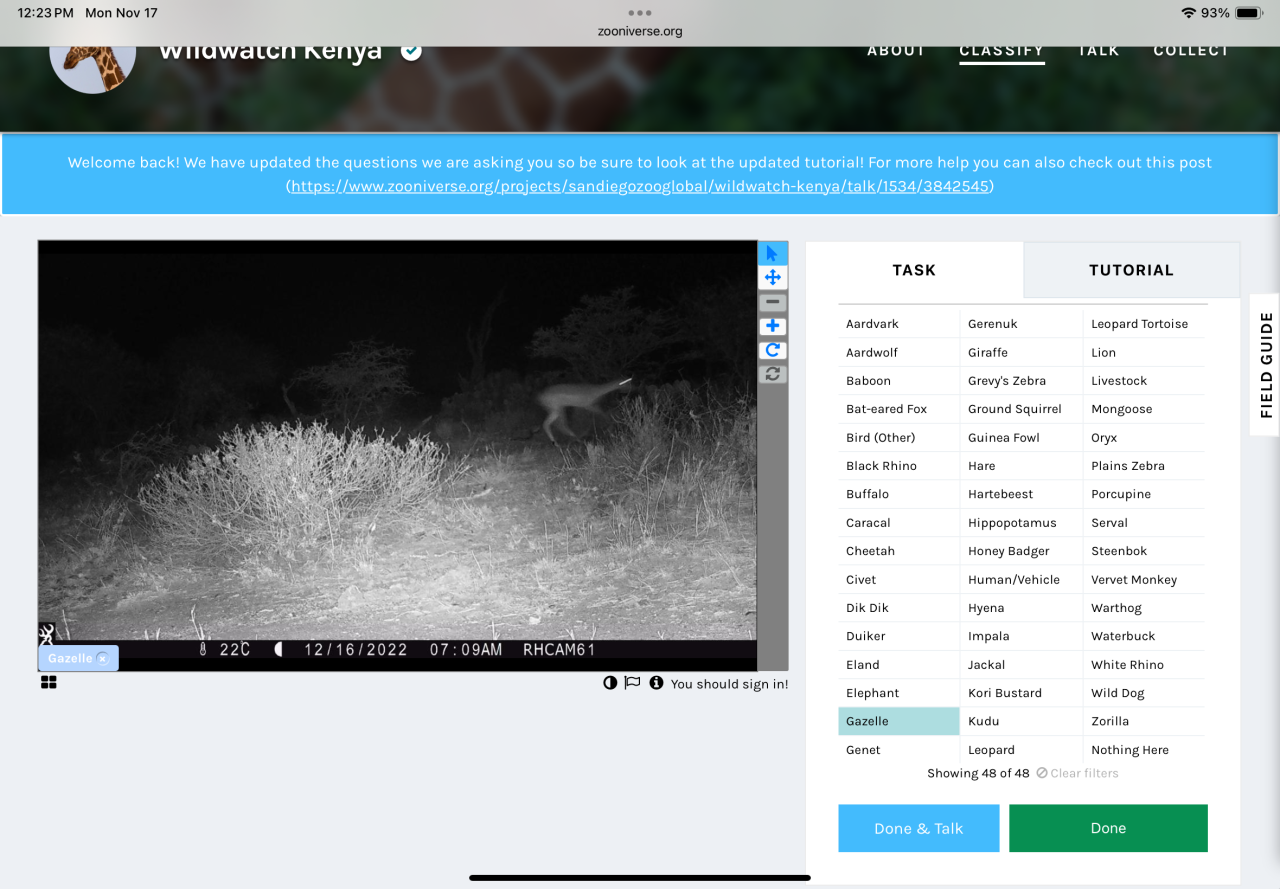
Task: Open the Field Guide side panel
Action: pos(1265,365)
